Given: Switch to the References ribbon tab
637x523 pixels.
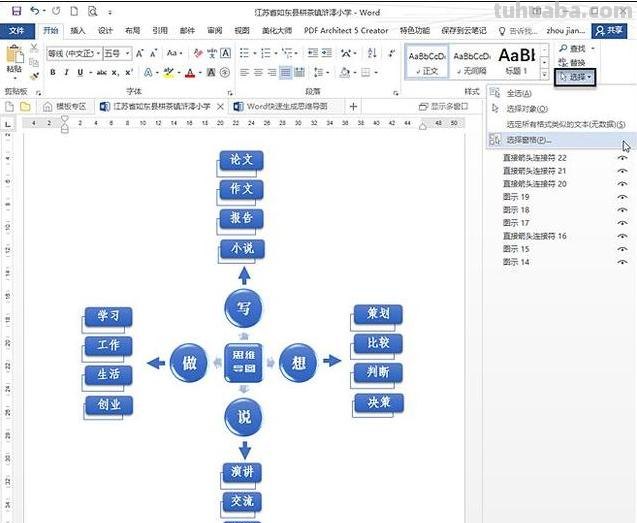Looking at the screenshot, I should click(x=160, y=30).
